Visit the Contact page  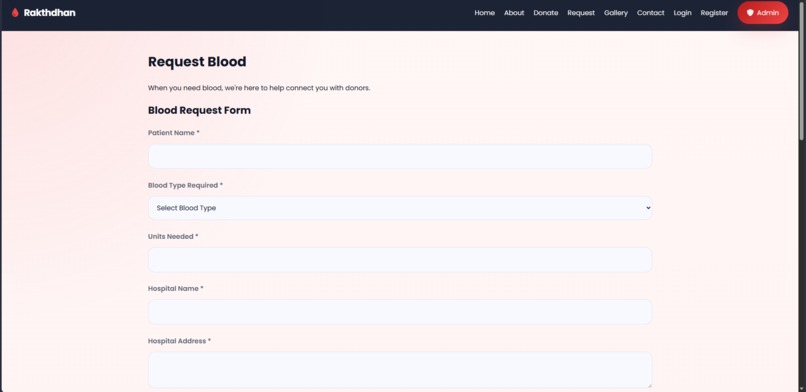(x=650, y=13)
